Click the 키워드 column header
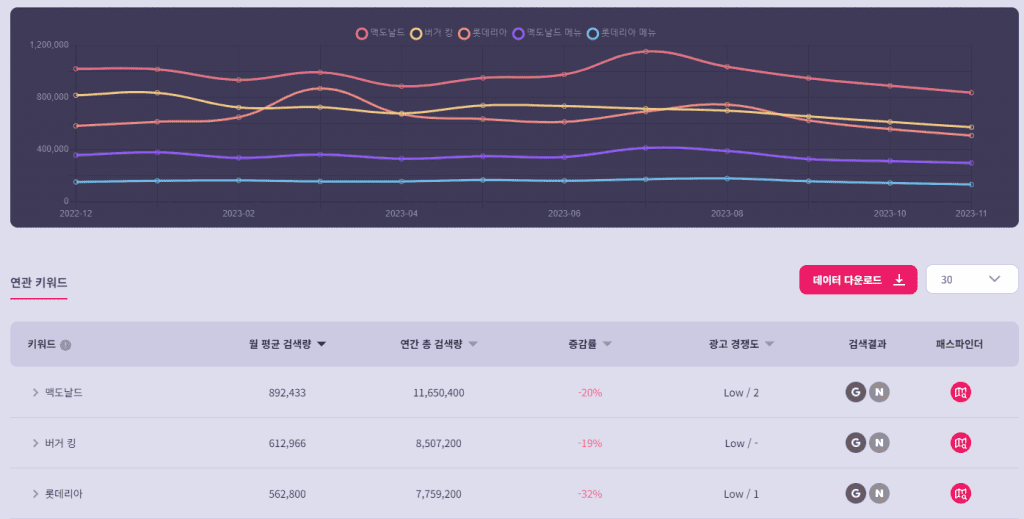1024x519 pixels. [x=41, y=344]
